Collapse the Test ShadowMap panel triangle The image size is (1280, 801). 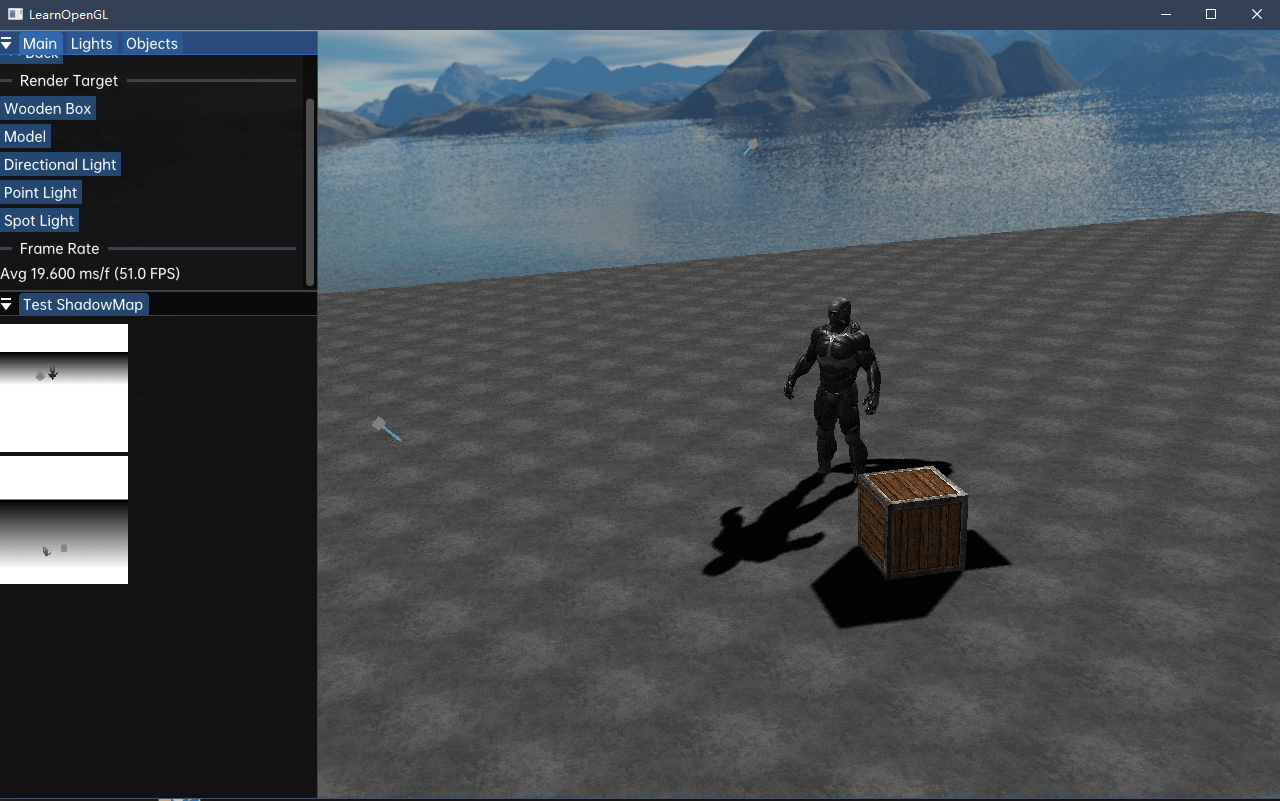(x=7, y=304)
